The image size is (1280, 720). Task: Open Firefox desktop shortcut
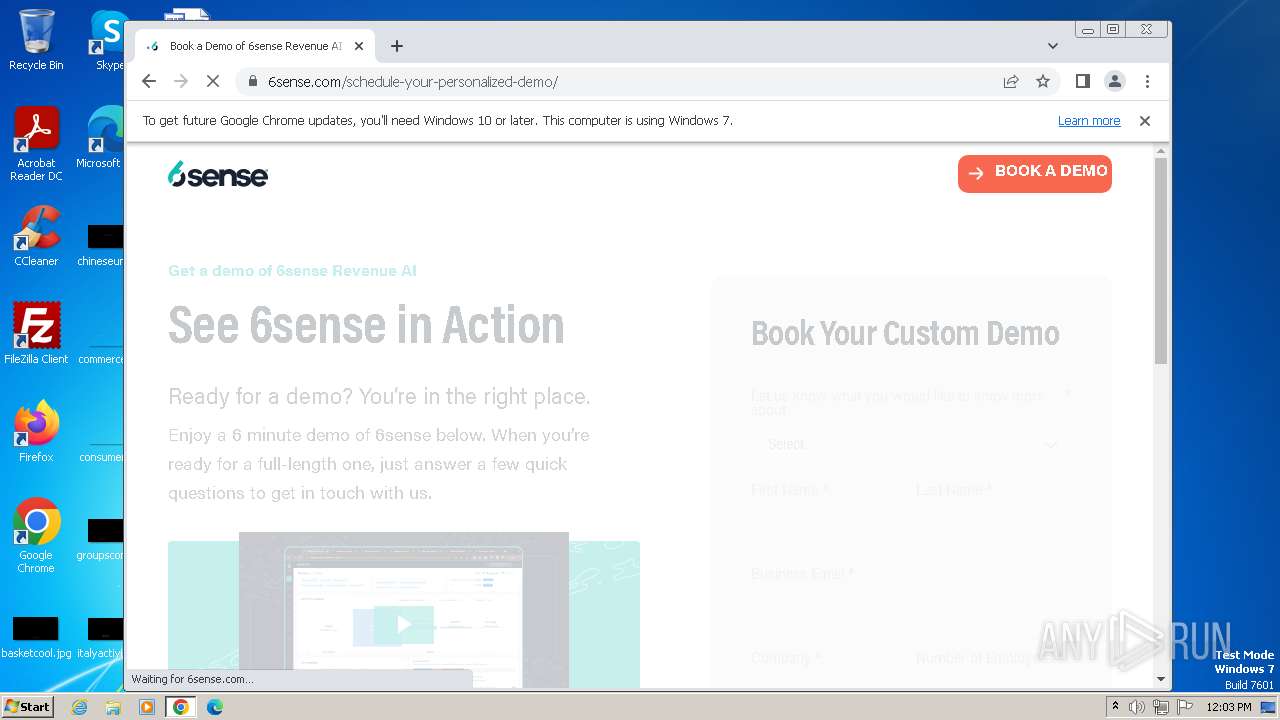click(x=36, y=431)
